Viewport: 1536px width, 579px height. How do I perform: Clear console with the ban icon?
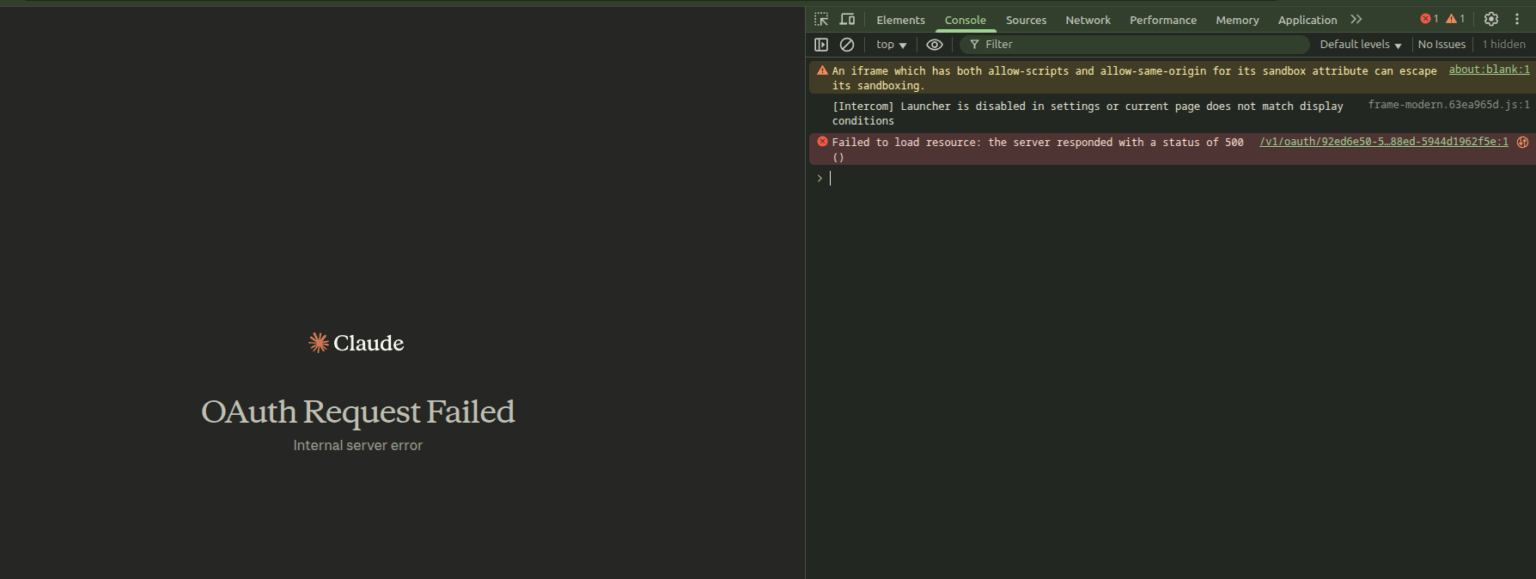pyautogui.click(x=847, y=45)
